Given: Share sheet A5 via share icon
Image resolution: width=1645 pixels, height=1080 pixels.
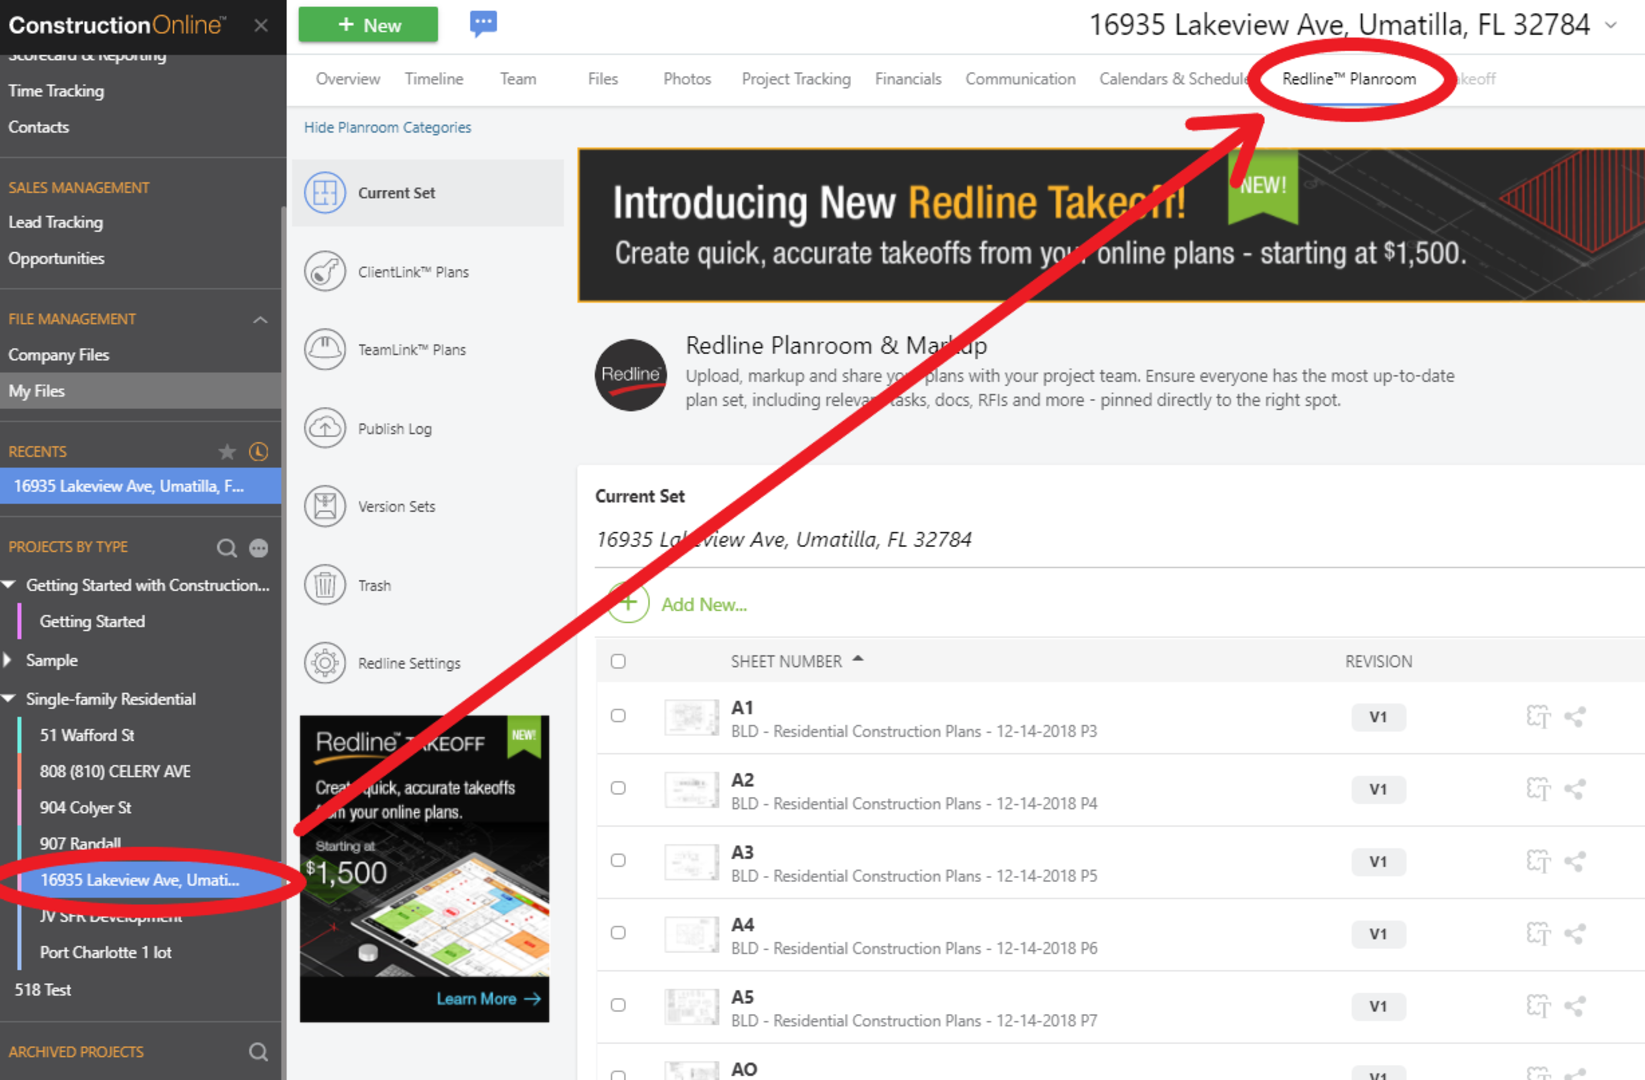Looking at the screenshot, I should point(1575,1006).
